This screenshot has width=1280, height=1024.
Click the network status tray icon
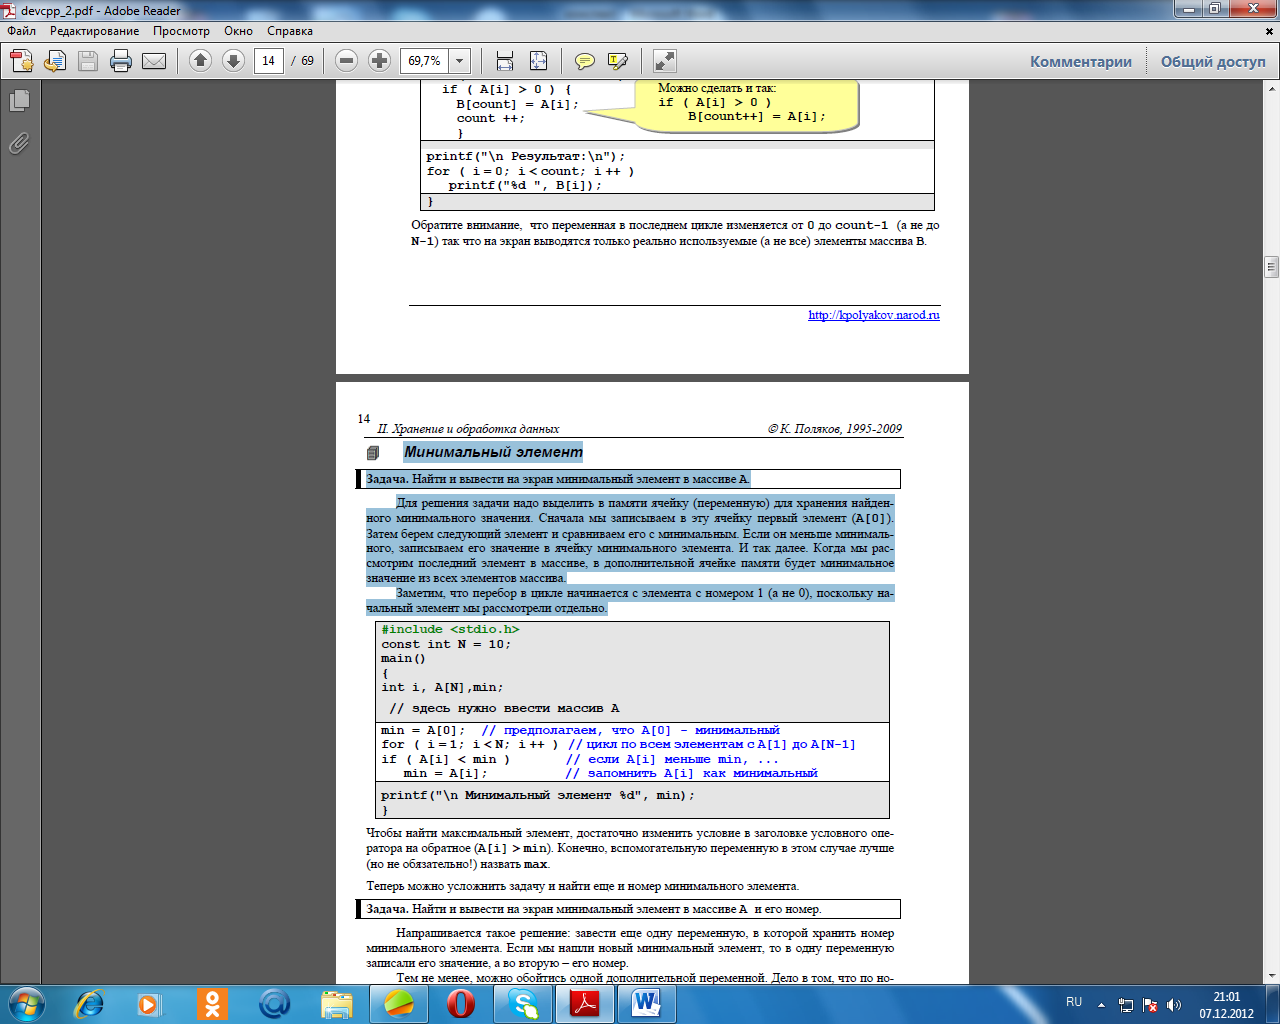point(1126,1005)
